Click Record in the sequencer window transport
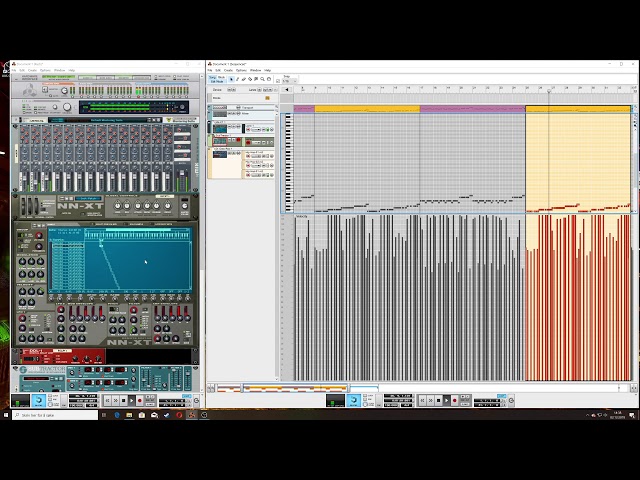The height and width of the screenshot is (480, 640). [455, 401]
